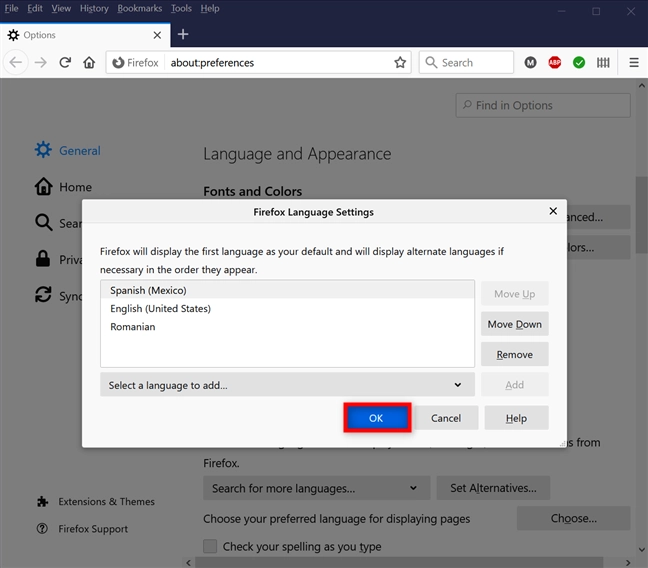Click the Search input in the toolbar
This screenshot has height=568, width=648.
click(466, 62)
